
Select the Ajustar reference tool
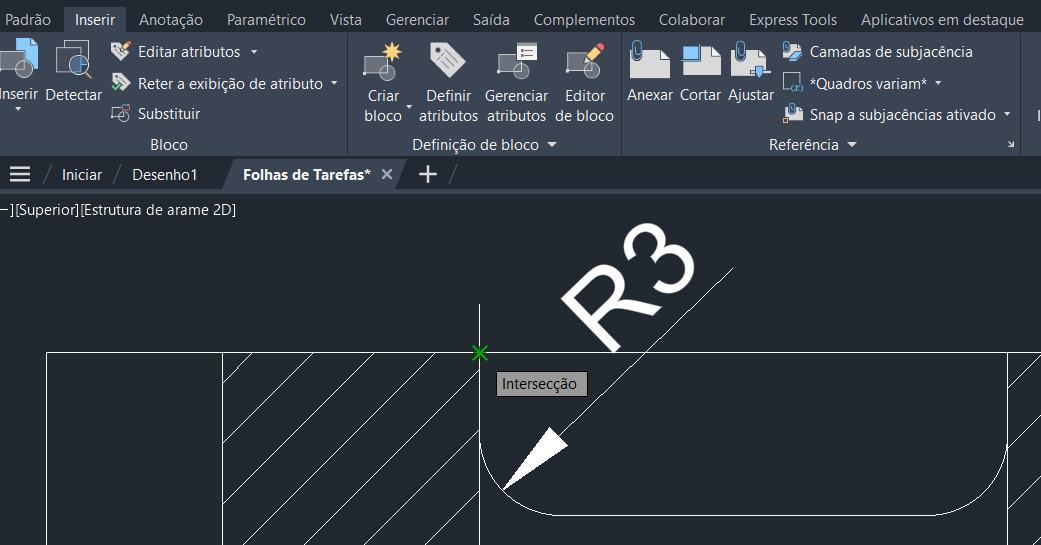(750, 62)
